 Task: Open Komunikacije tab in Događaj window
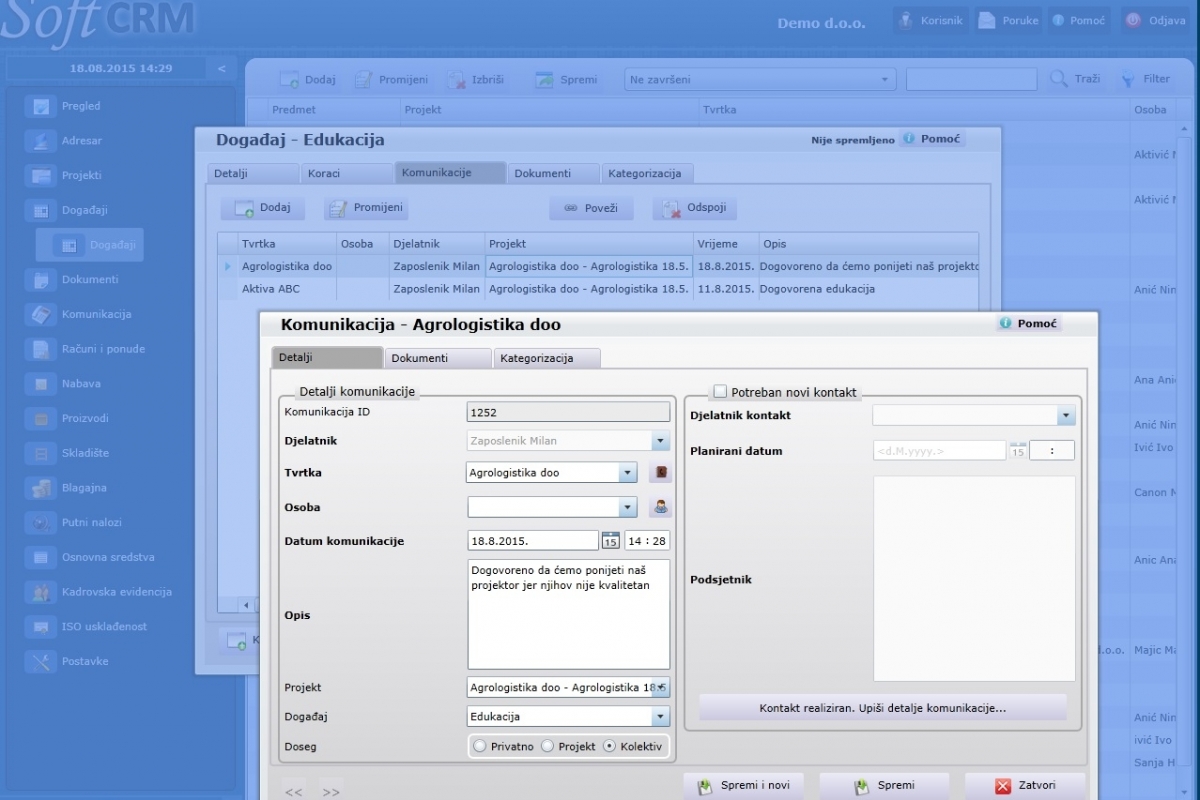450,173
